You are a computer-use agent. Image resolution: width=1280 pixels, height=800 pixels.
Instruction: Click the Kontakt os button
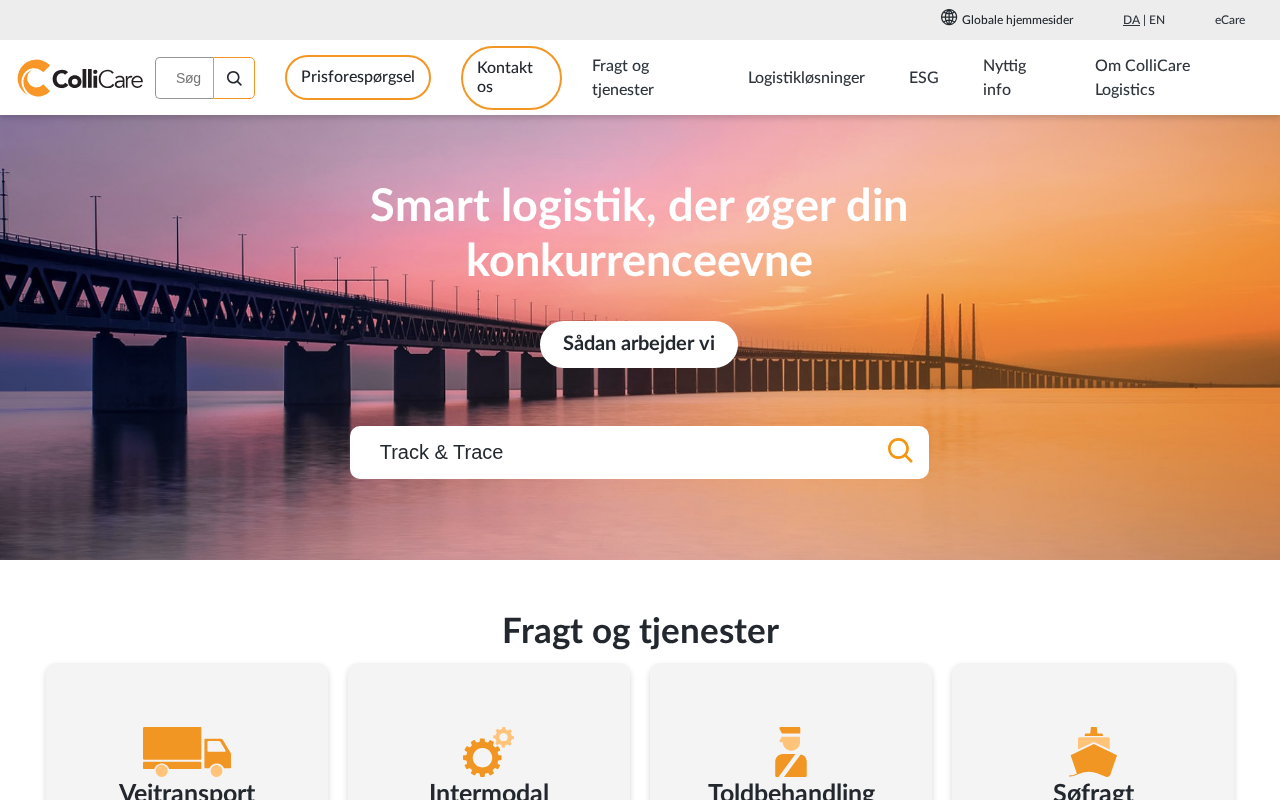point(511,78)
